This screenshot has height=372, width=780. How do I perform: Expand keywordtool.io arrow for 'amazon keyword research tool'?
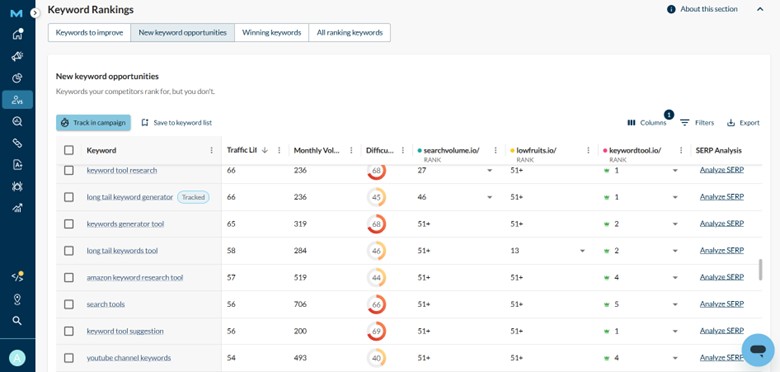(x=675, y=278)
